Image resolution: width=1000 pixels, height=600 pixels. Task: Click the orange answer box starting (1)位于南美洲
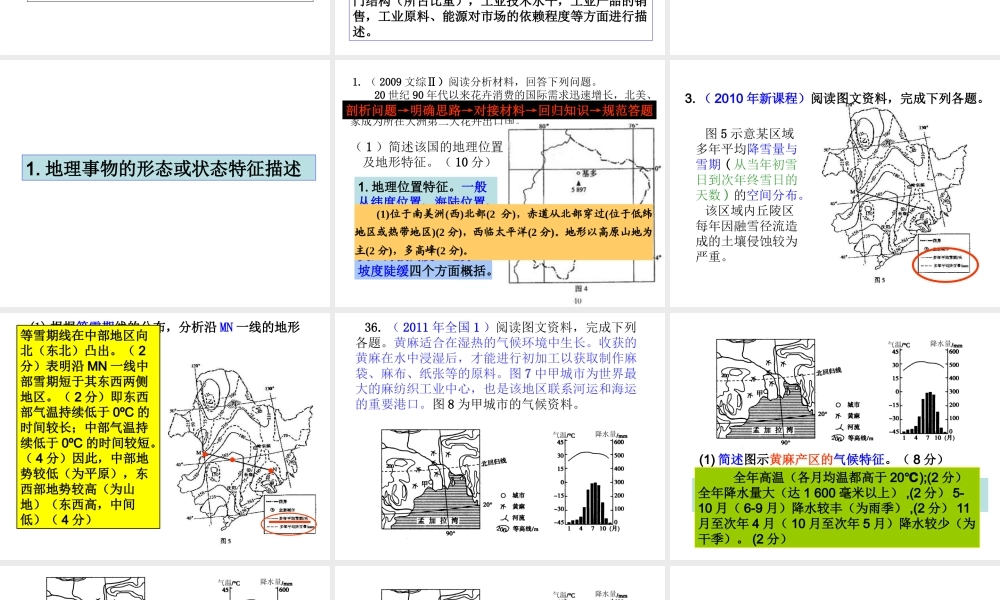click(504, 231)
